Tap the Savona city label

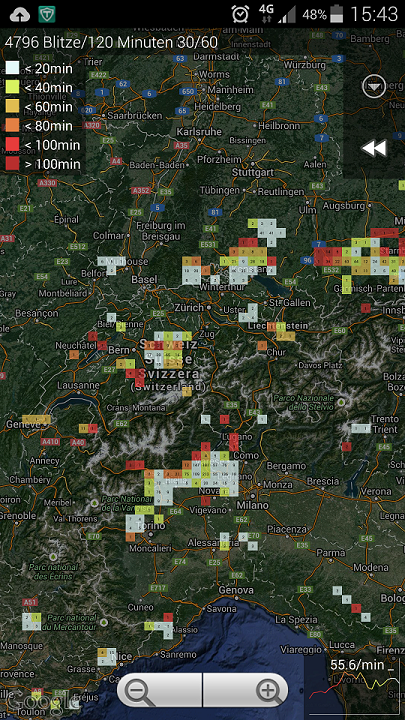[221, 609]
